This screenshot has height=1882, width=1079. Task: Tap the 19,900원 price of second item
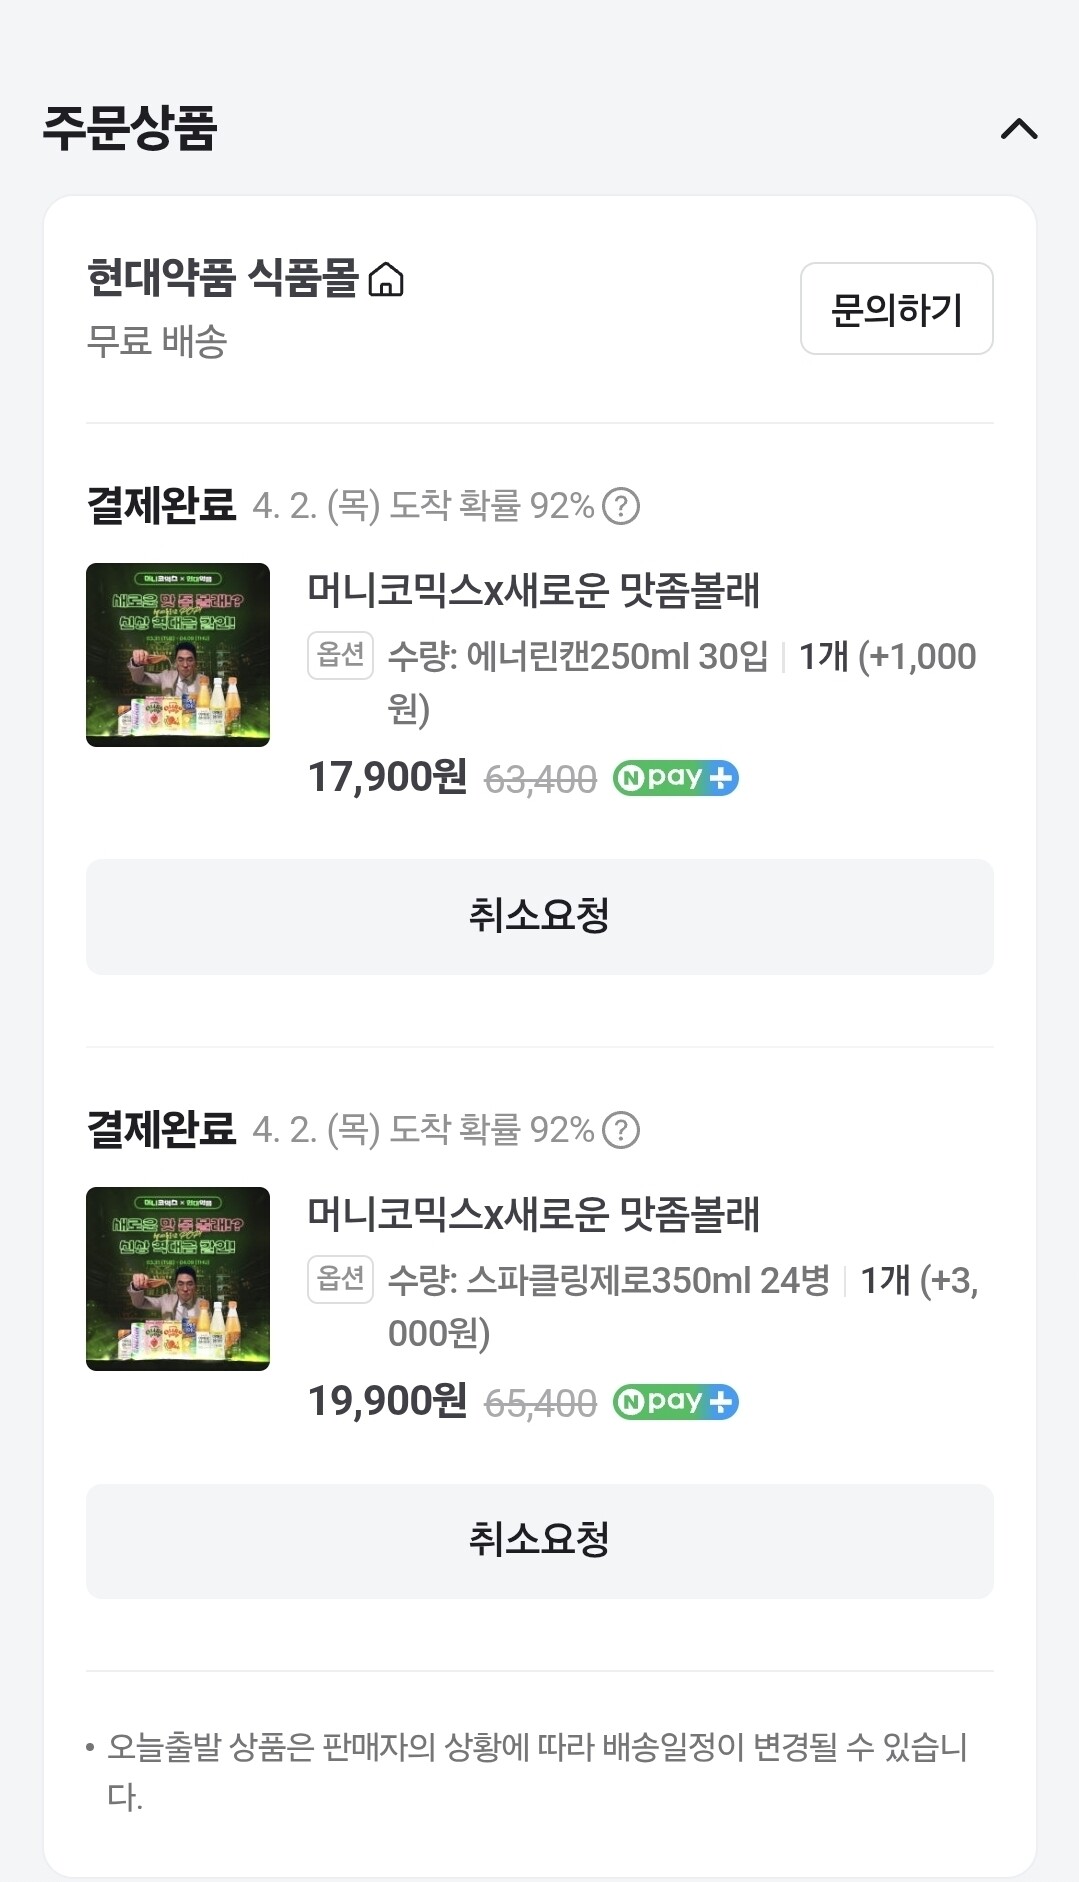(387, 1401)
